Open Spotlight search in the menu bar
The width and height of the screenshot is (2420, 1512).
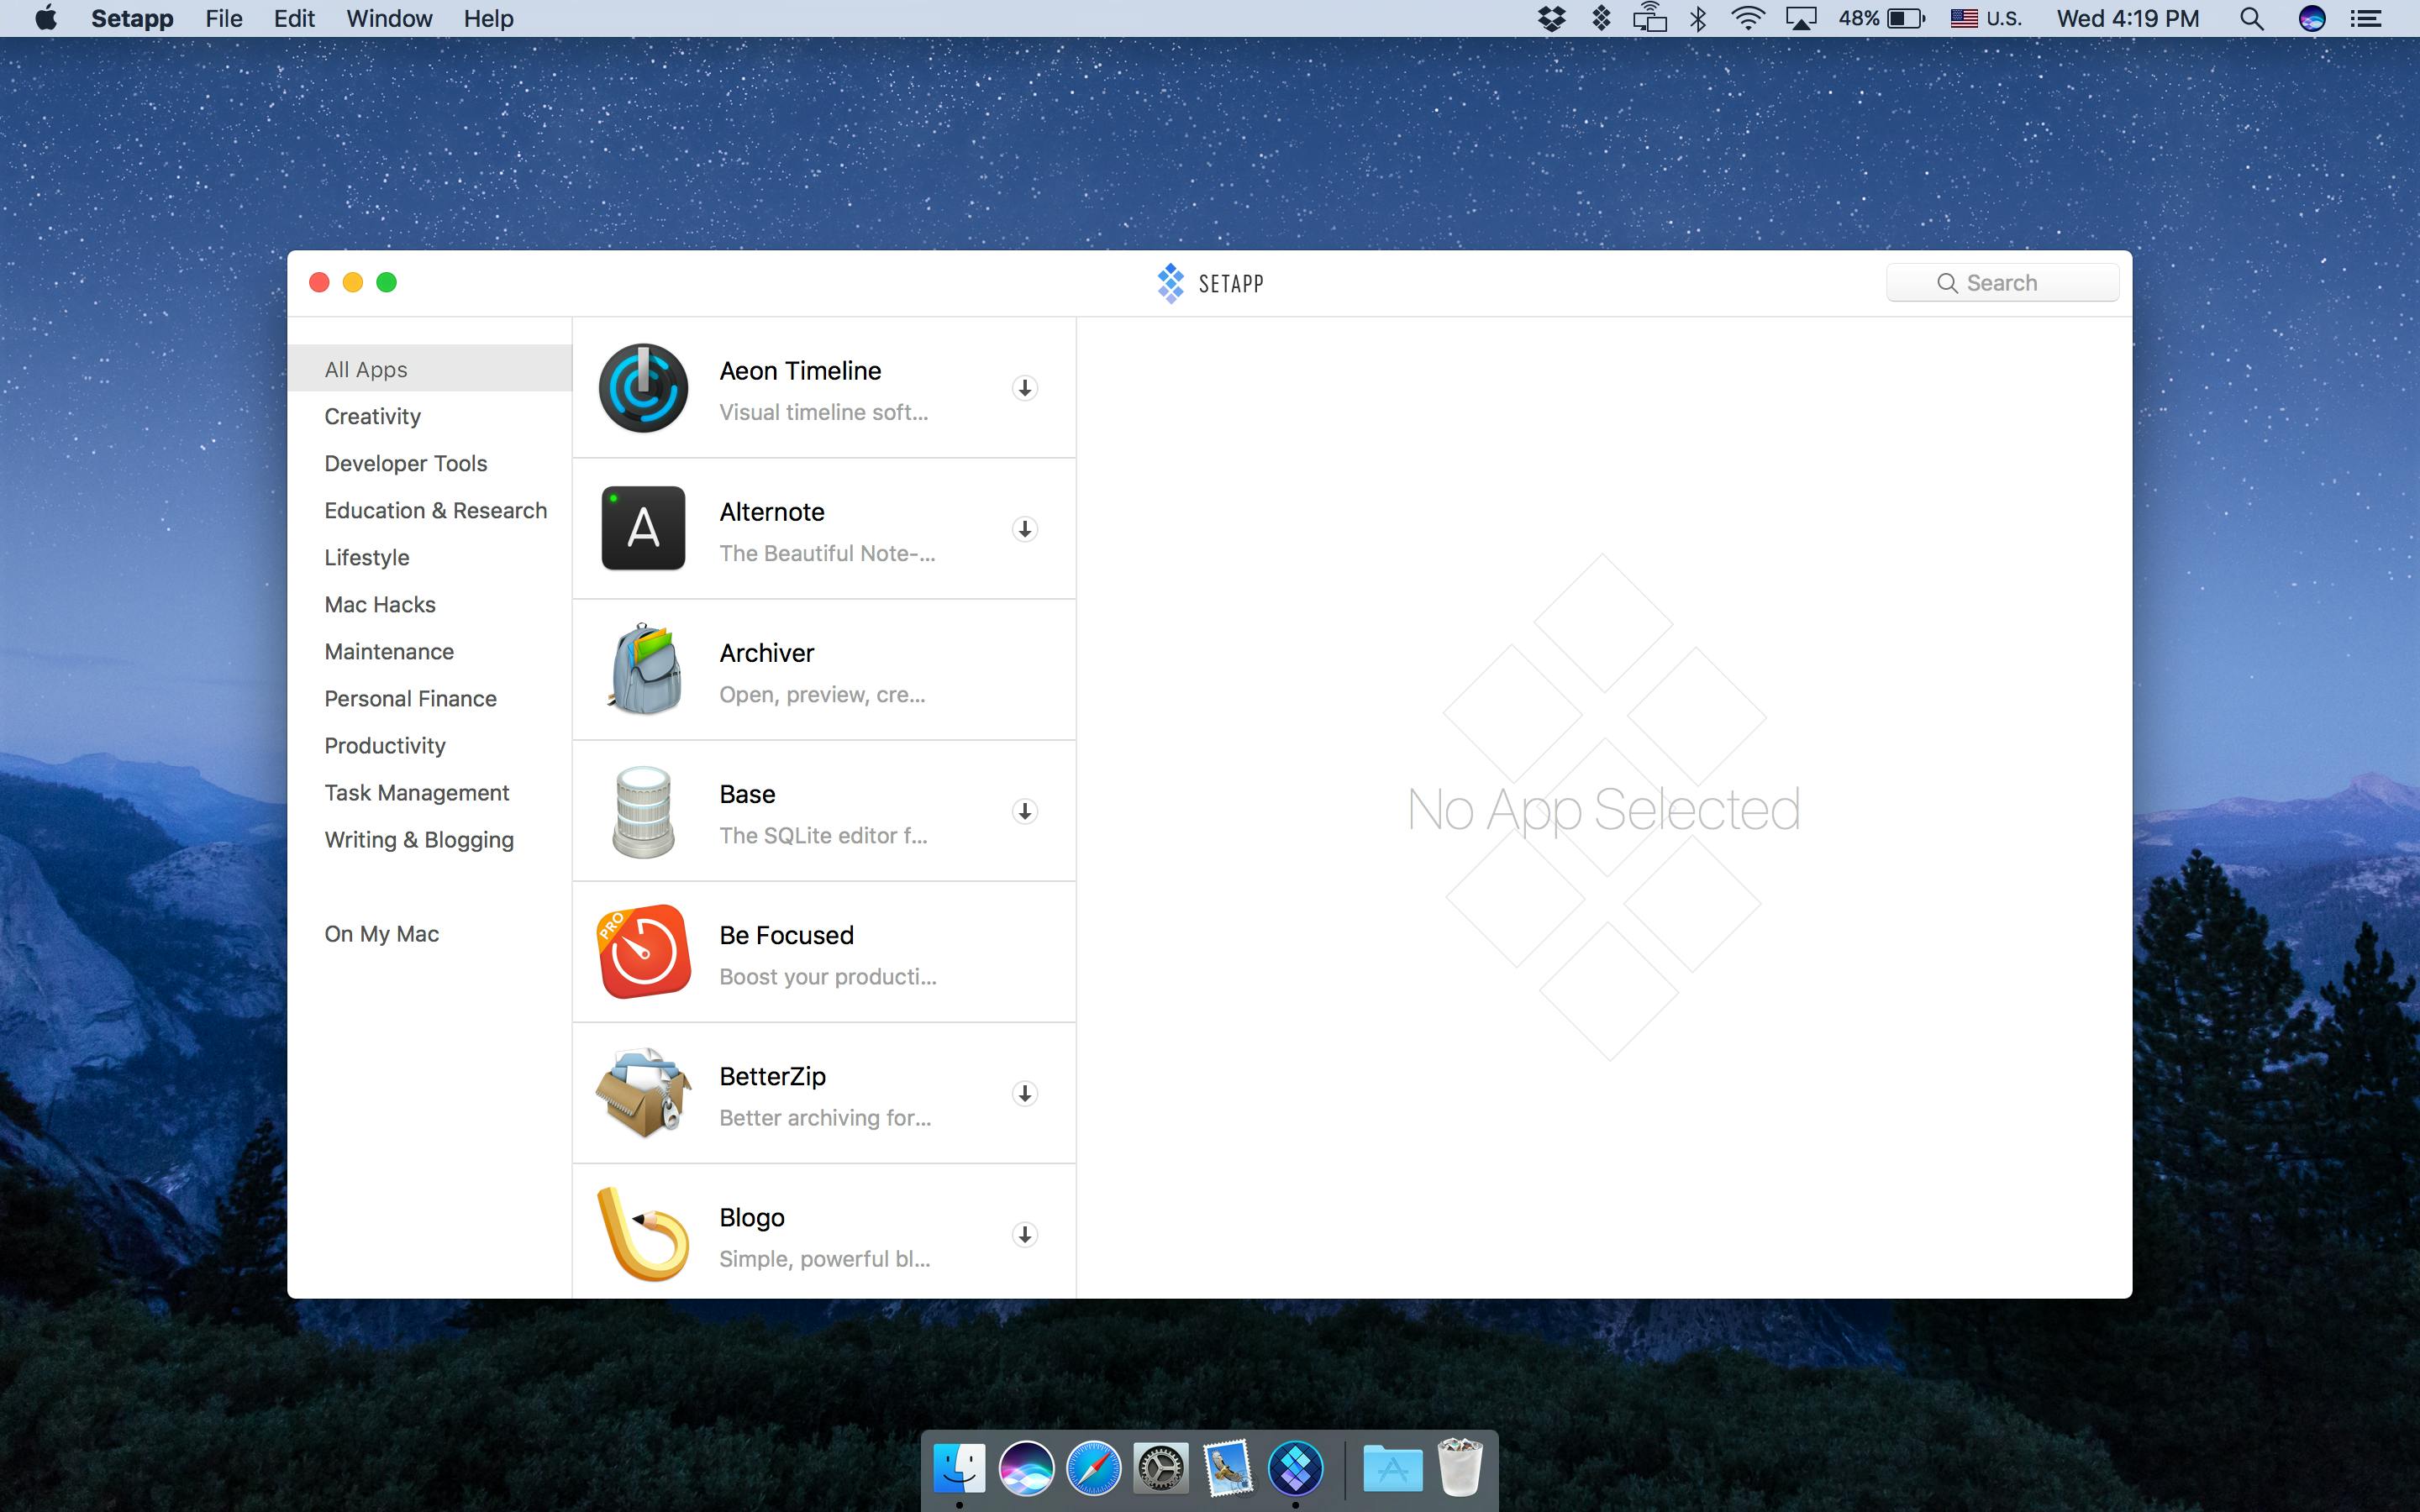pyautogui.click(x=2251, y=18)
